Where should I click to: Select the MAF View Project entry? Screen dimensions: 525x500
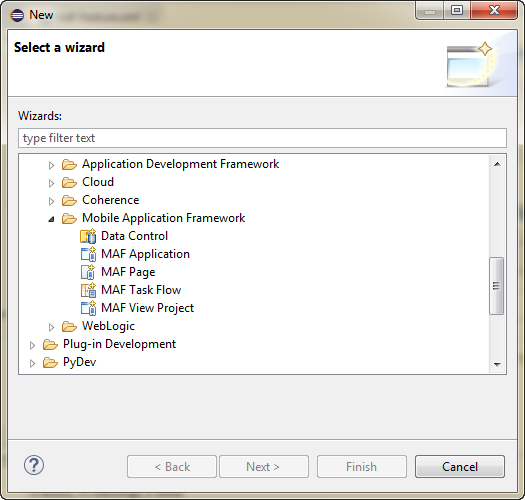click(x=147, y=308)
